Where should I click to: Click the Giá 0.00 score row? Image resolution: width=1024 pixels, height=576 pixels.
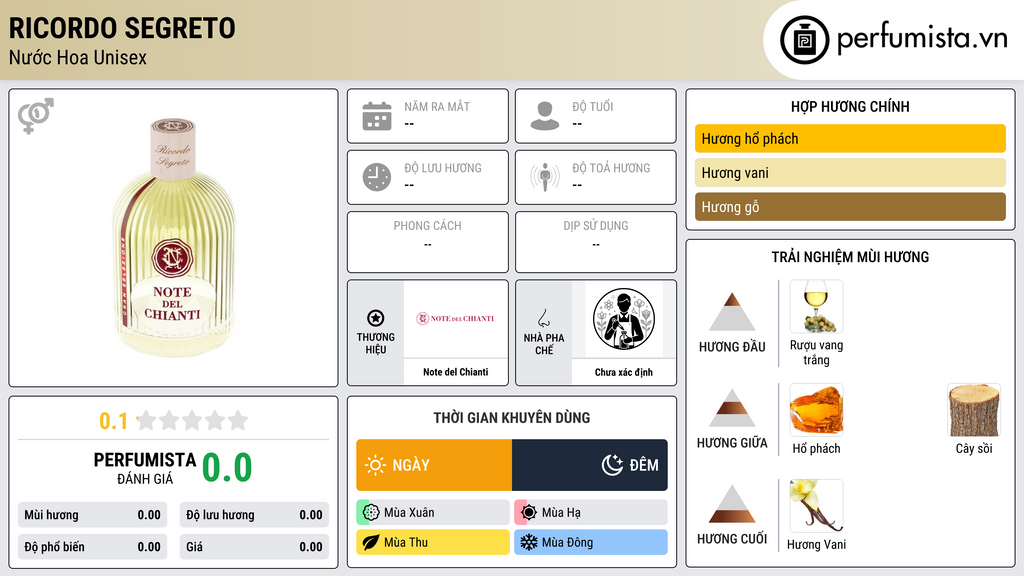(x=254, y=547)
